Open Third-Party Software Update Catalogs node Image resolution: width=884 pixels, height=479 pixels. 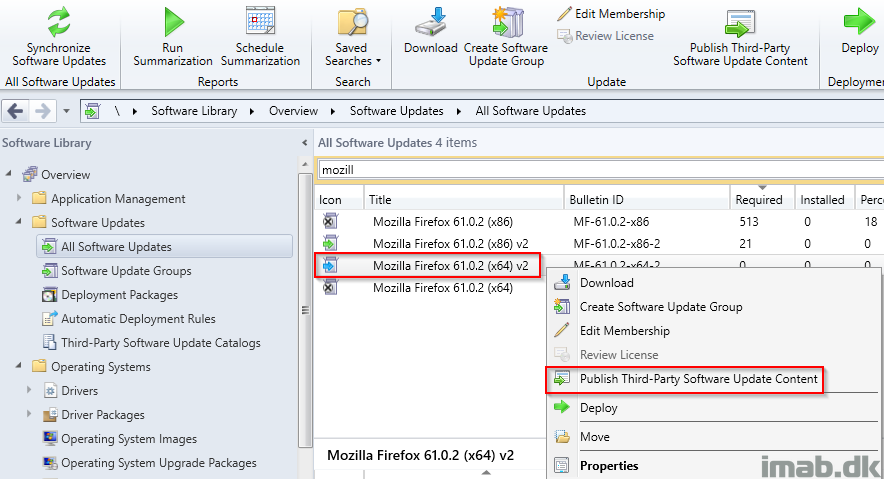(x=161, y=343)
